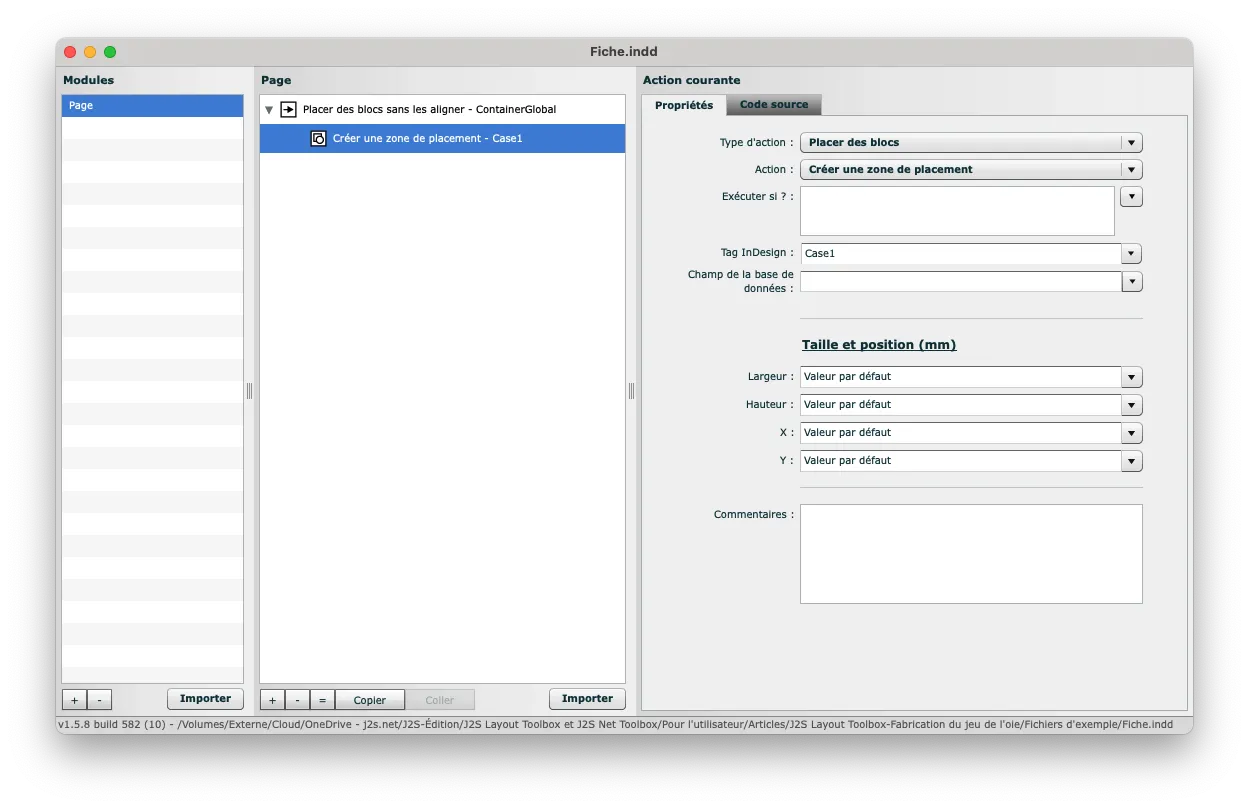Click the arrow icon beside Placer des blocs
Viewport: 1249px width, 808px height.
pyautogui.click(x=288, y=110)
